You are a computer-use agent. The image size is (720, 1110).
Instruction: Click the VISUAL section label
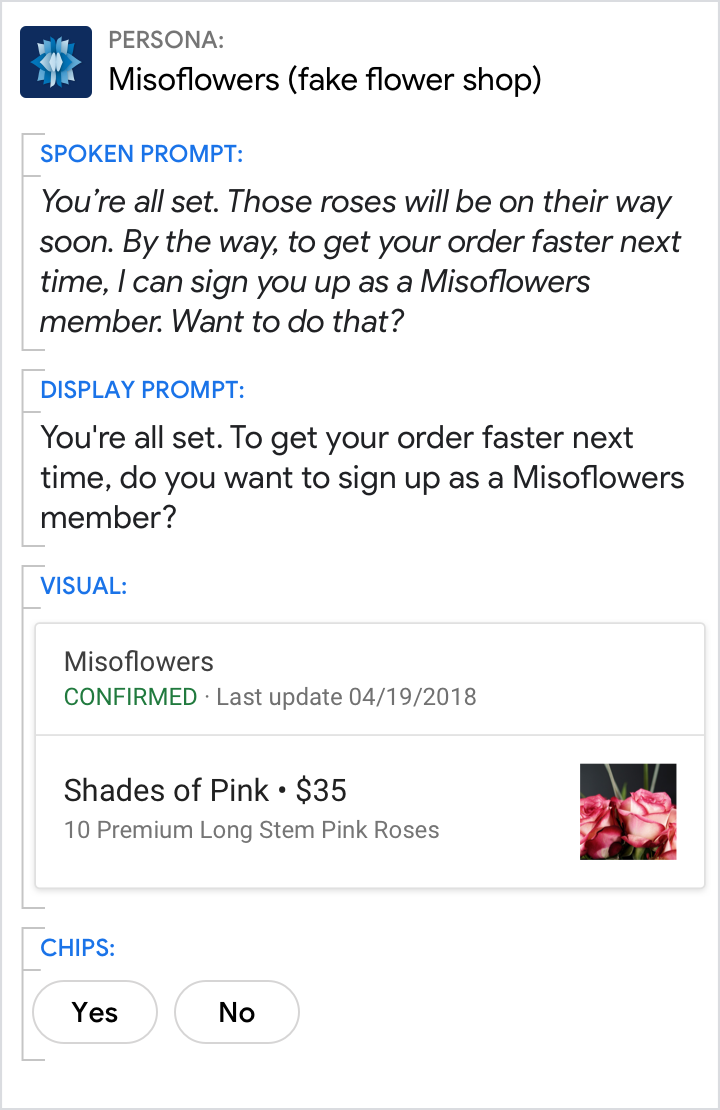click(x=84, y=586)
